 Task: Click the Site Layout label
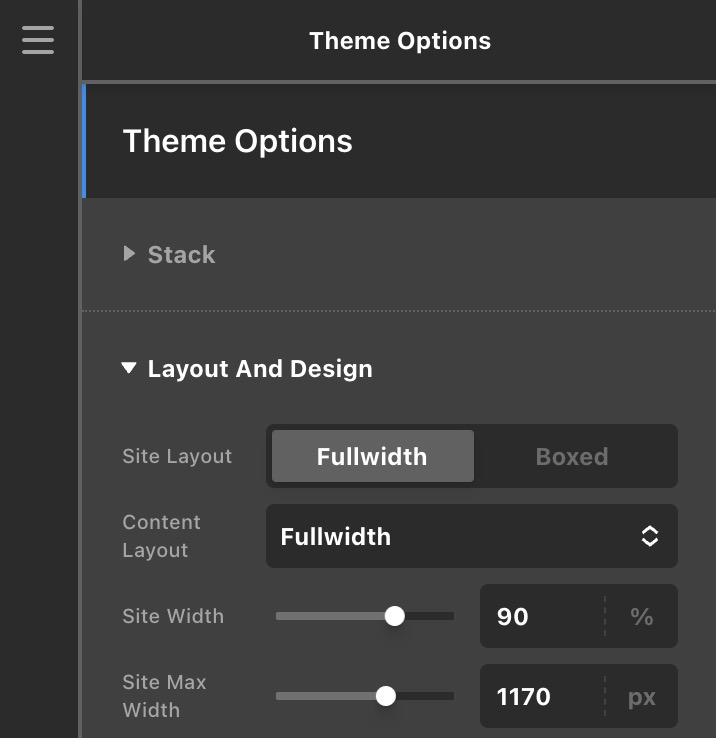177,456
